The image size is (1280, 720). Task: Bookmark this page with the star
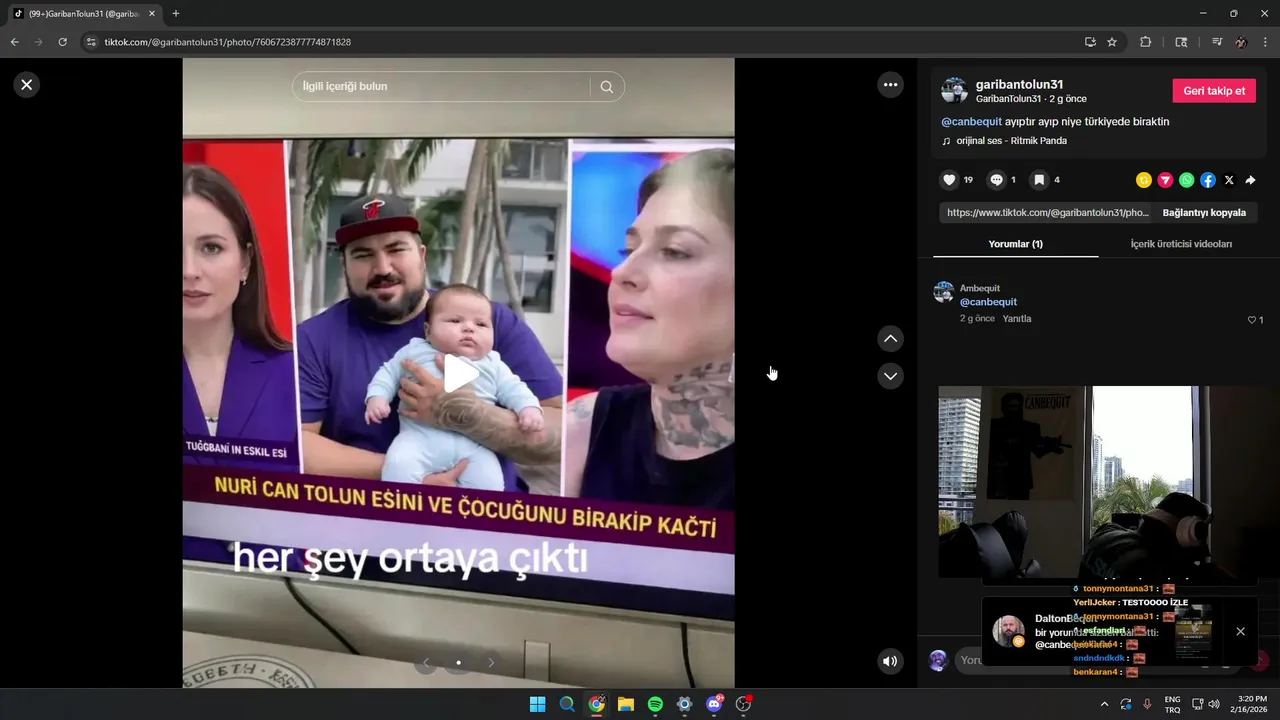[x=1112, y=42]
